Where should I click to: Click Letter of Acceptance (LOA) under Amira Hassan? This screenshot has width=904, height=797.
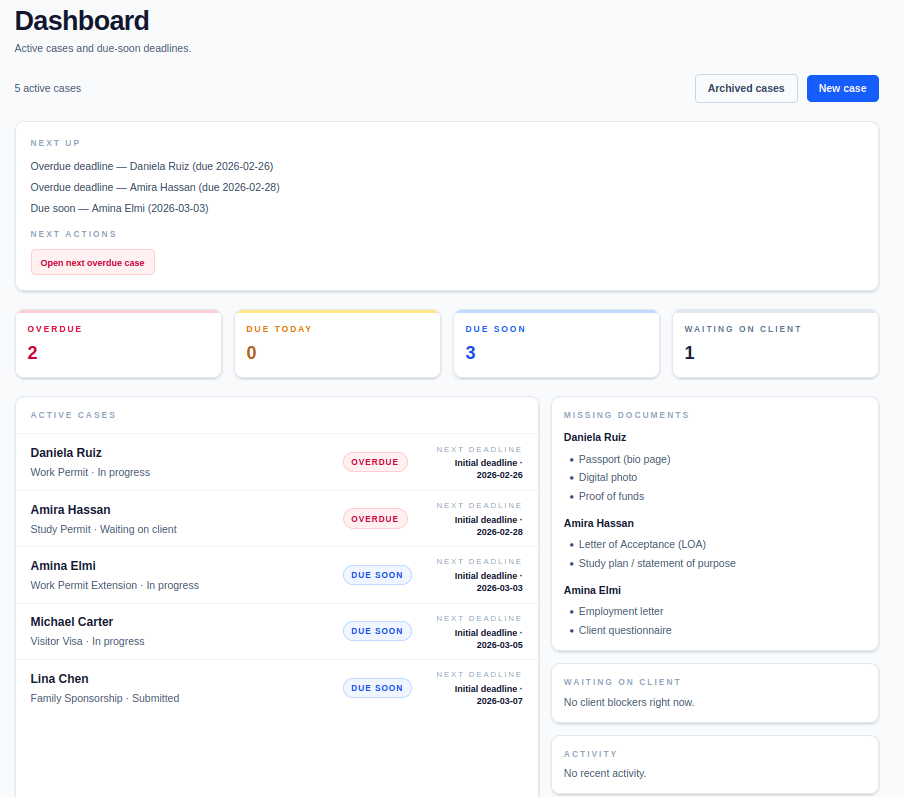(x=642, y=544)
